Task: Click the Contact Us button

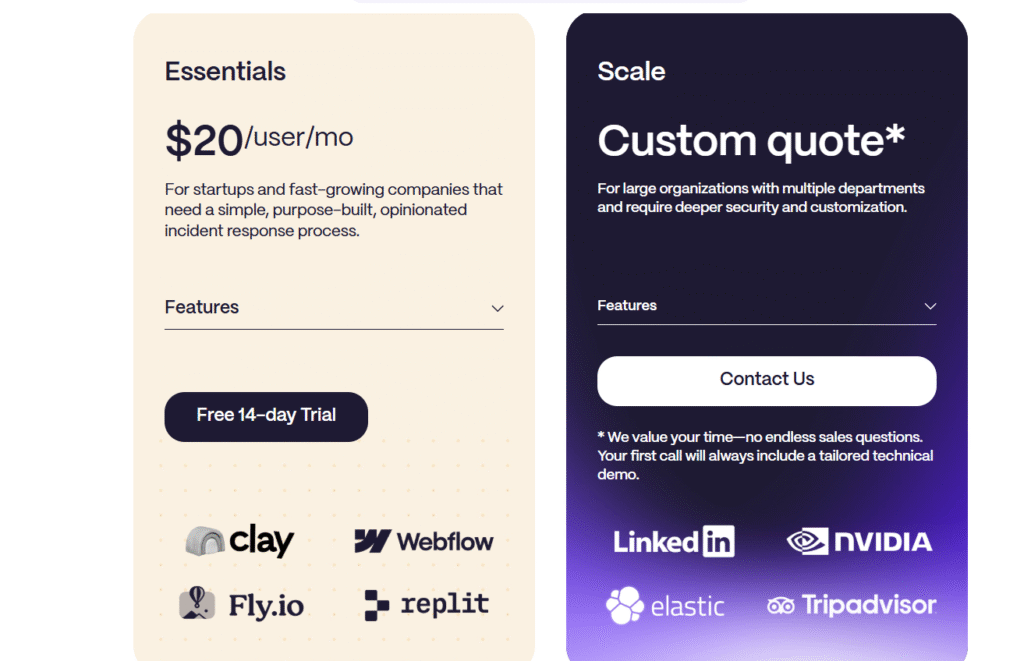Action: [x=767, y=381]
